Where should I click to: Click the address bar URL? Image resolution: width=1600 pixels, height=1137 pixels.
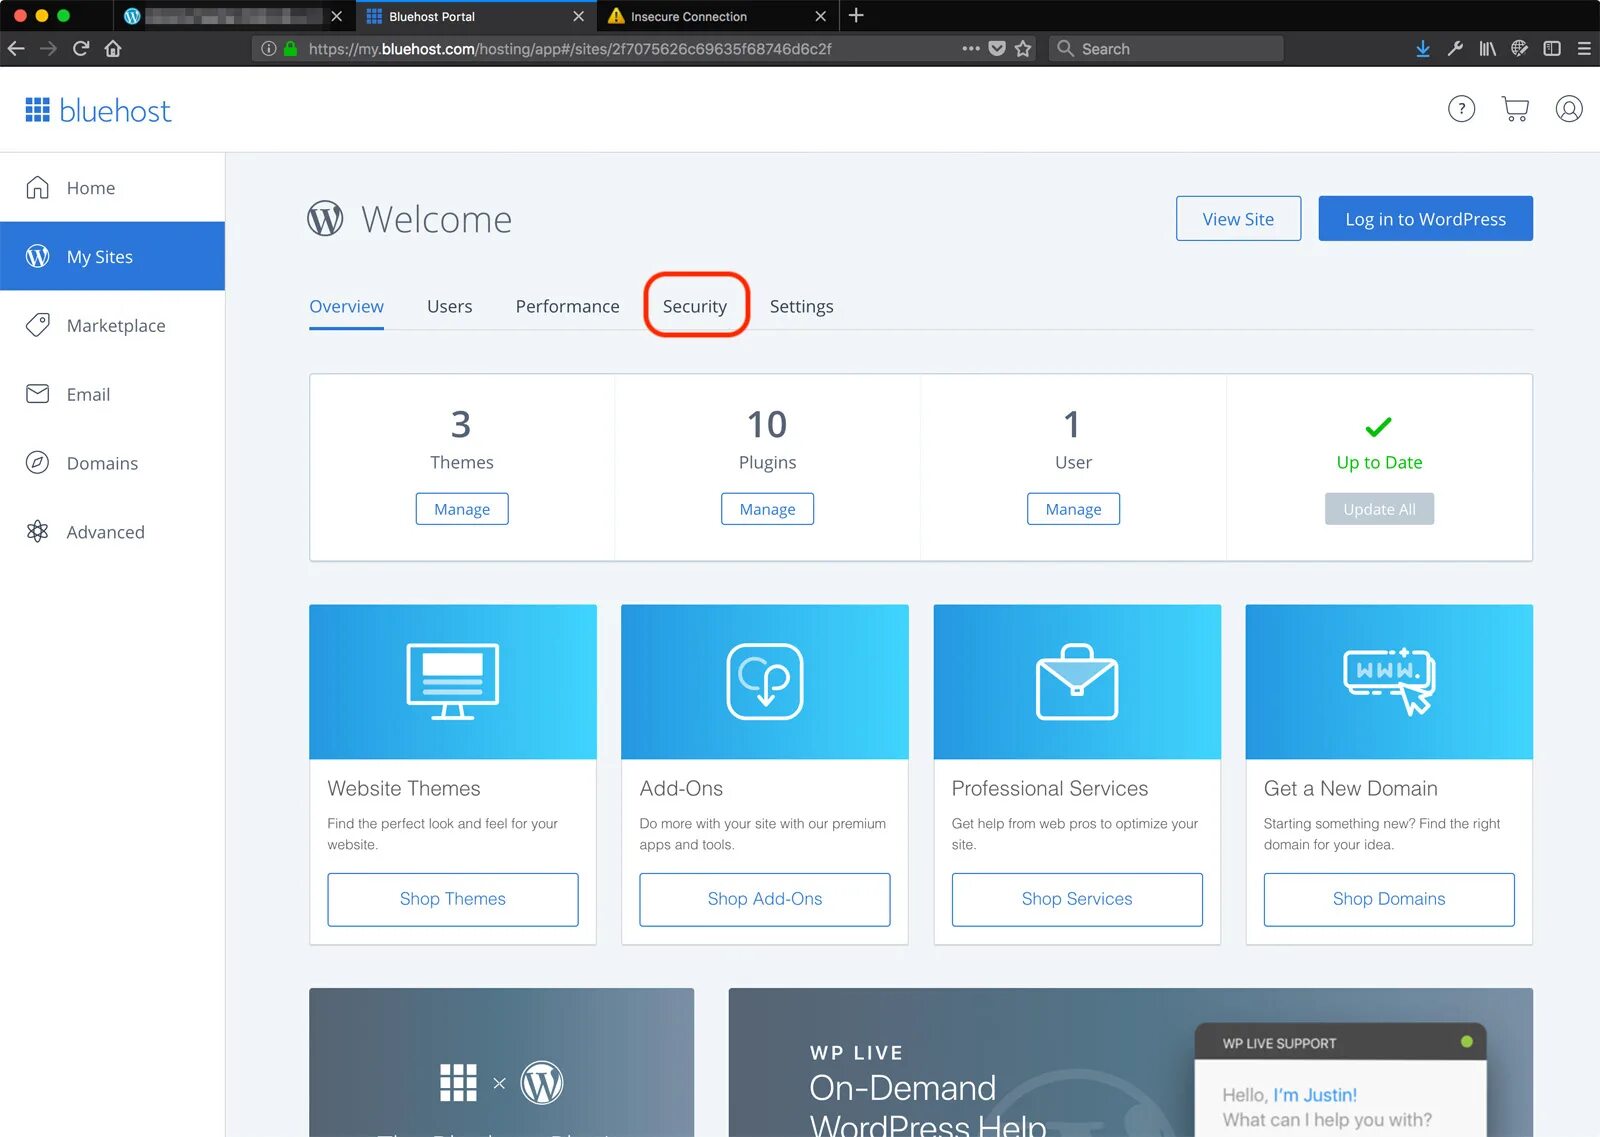click(570, 48)
